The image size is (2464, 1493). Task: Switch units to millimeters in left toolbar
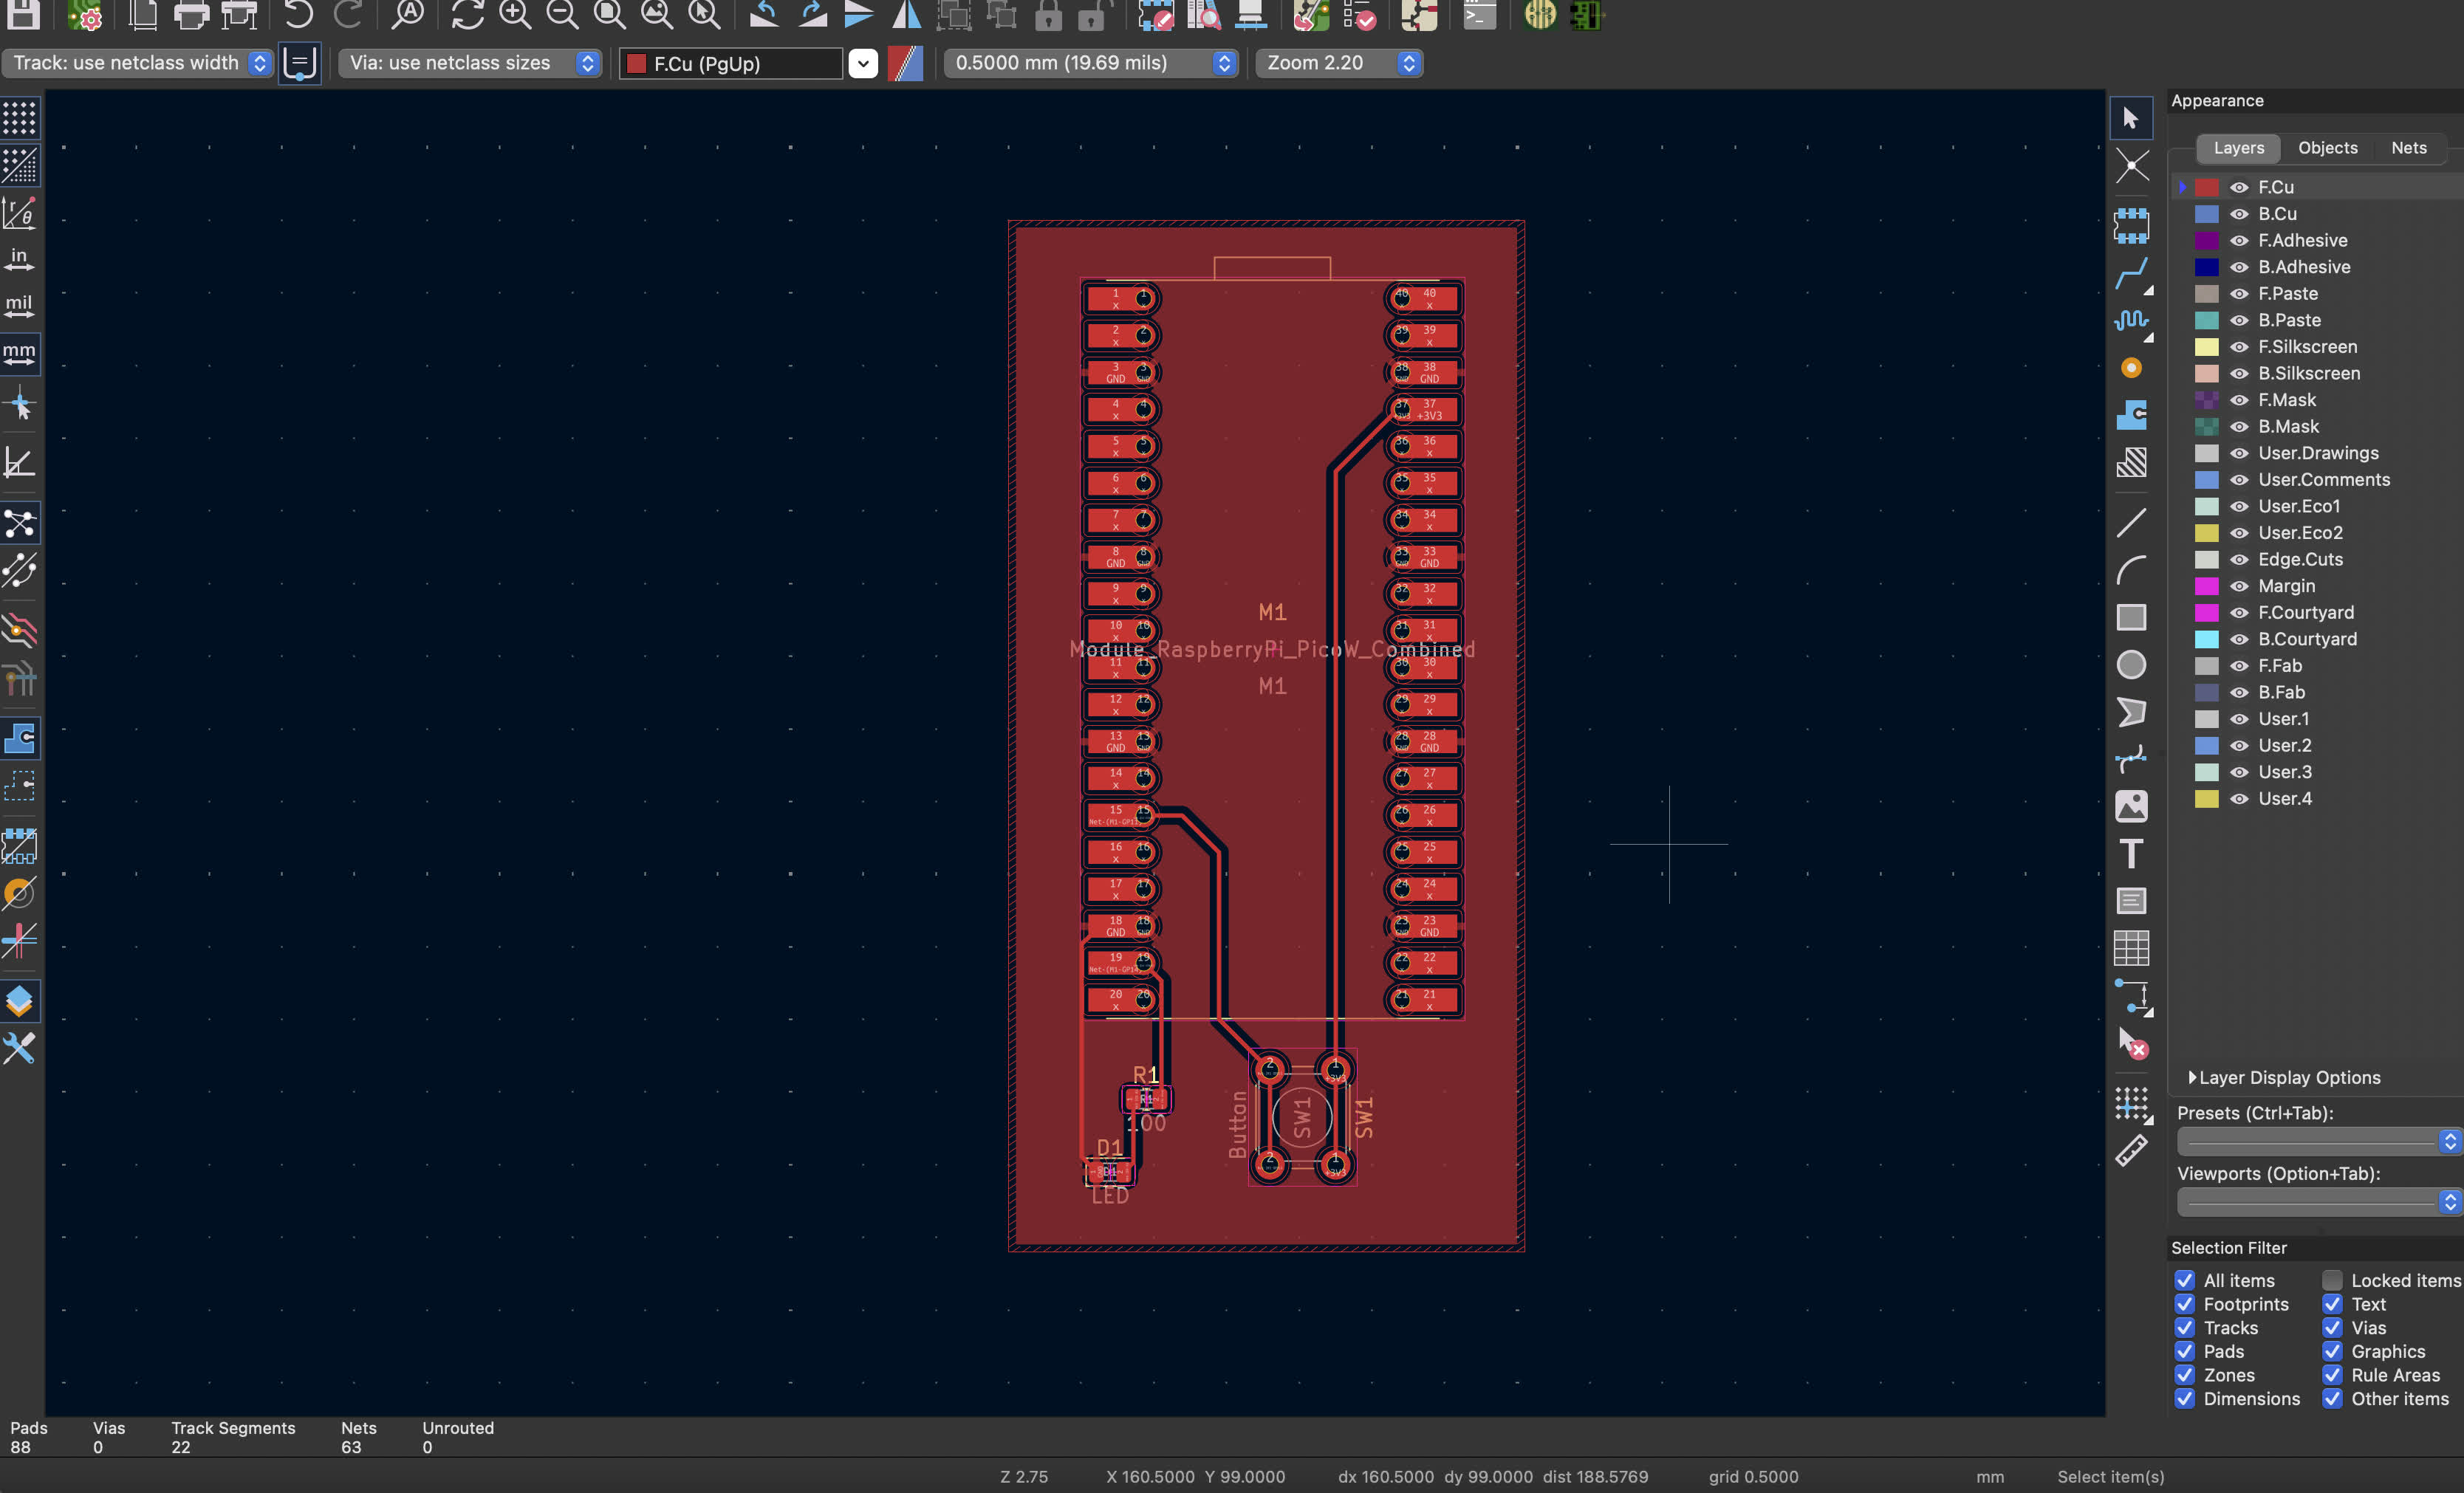click(19, 352)
